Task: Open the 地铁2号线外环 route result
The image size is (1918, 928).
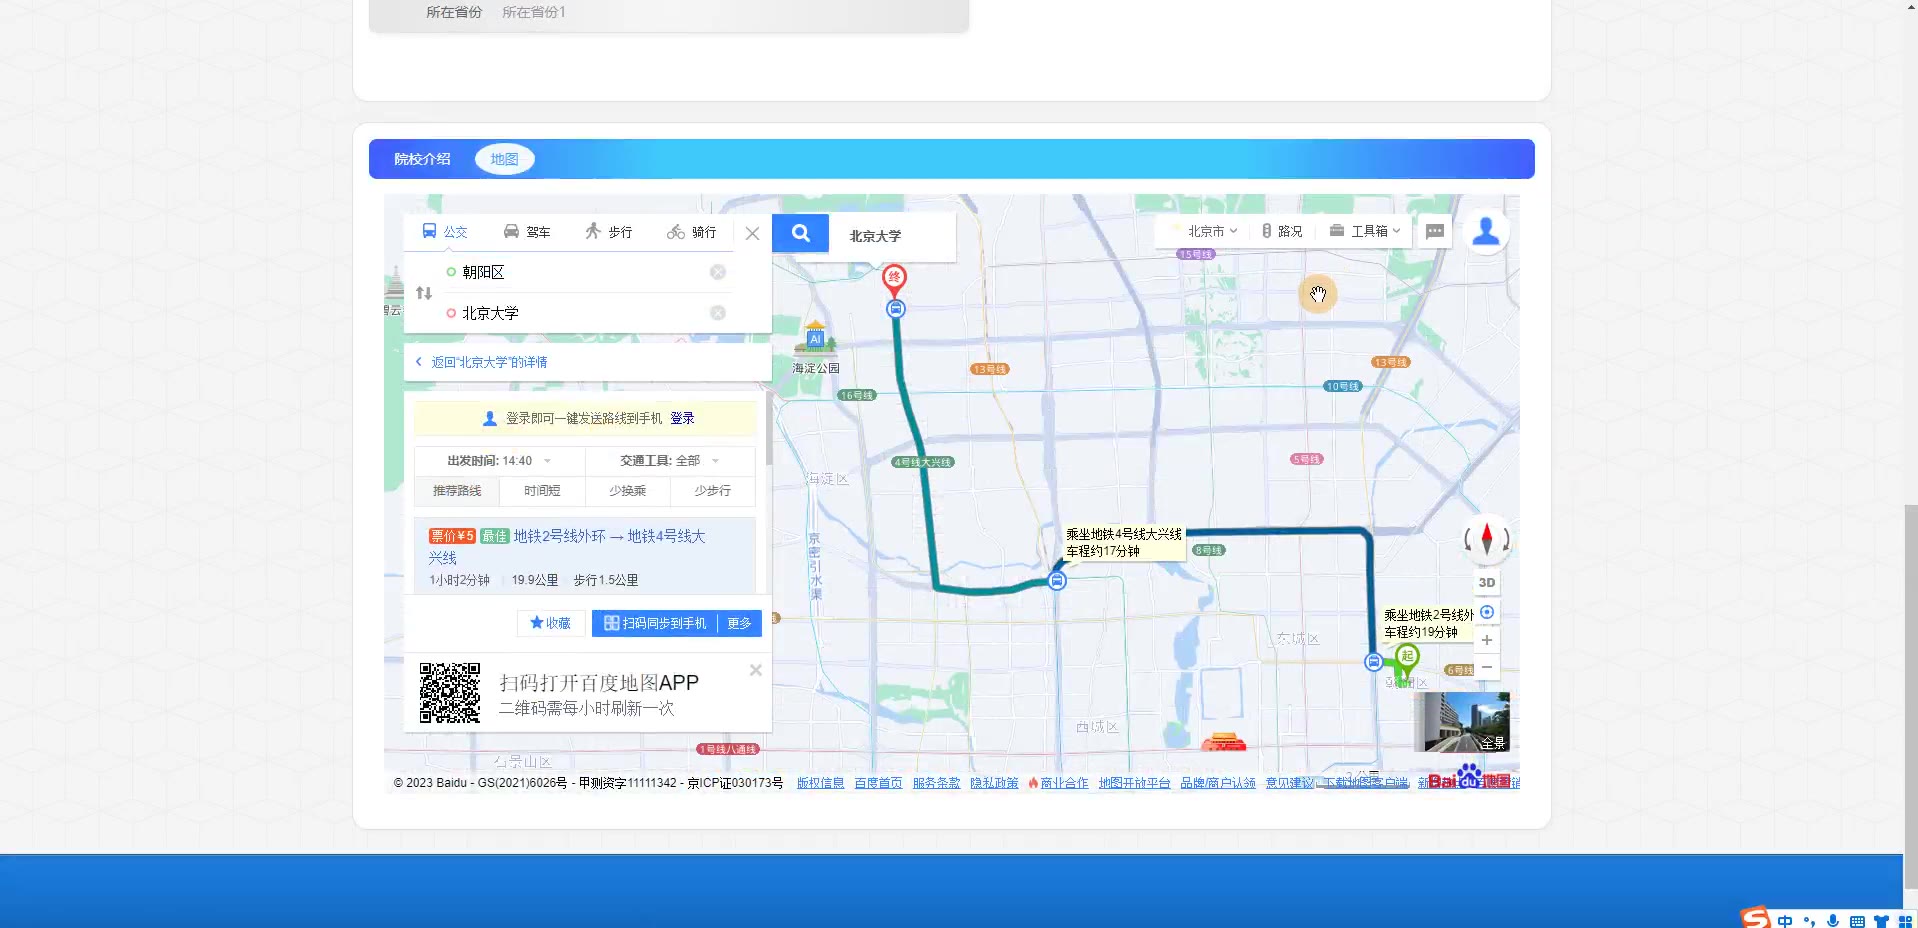Action: (x=585, y=557)
